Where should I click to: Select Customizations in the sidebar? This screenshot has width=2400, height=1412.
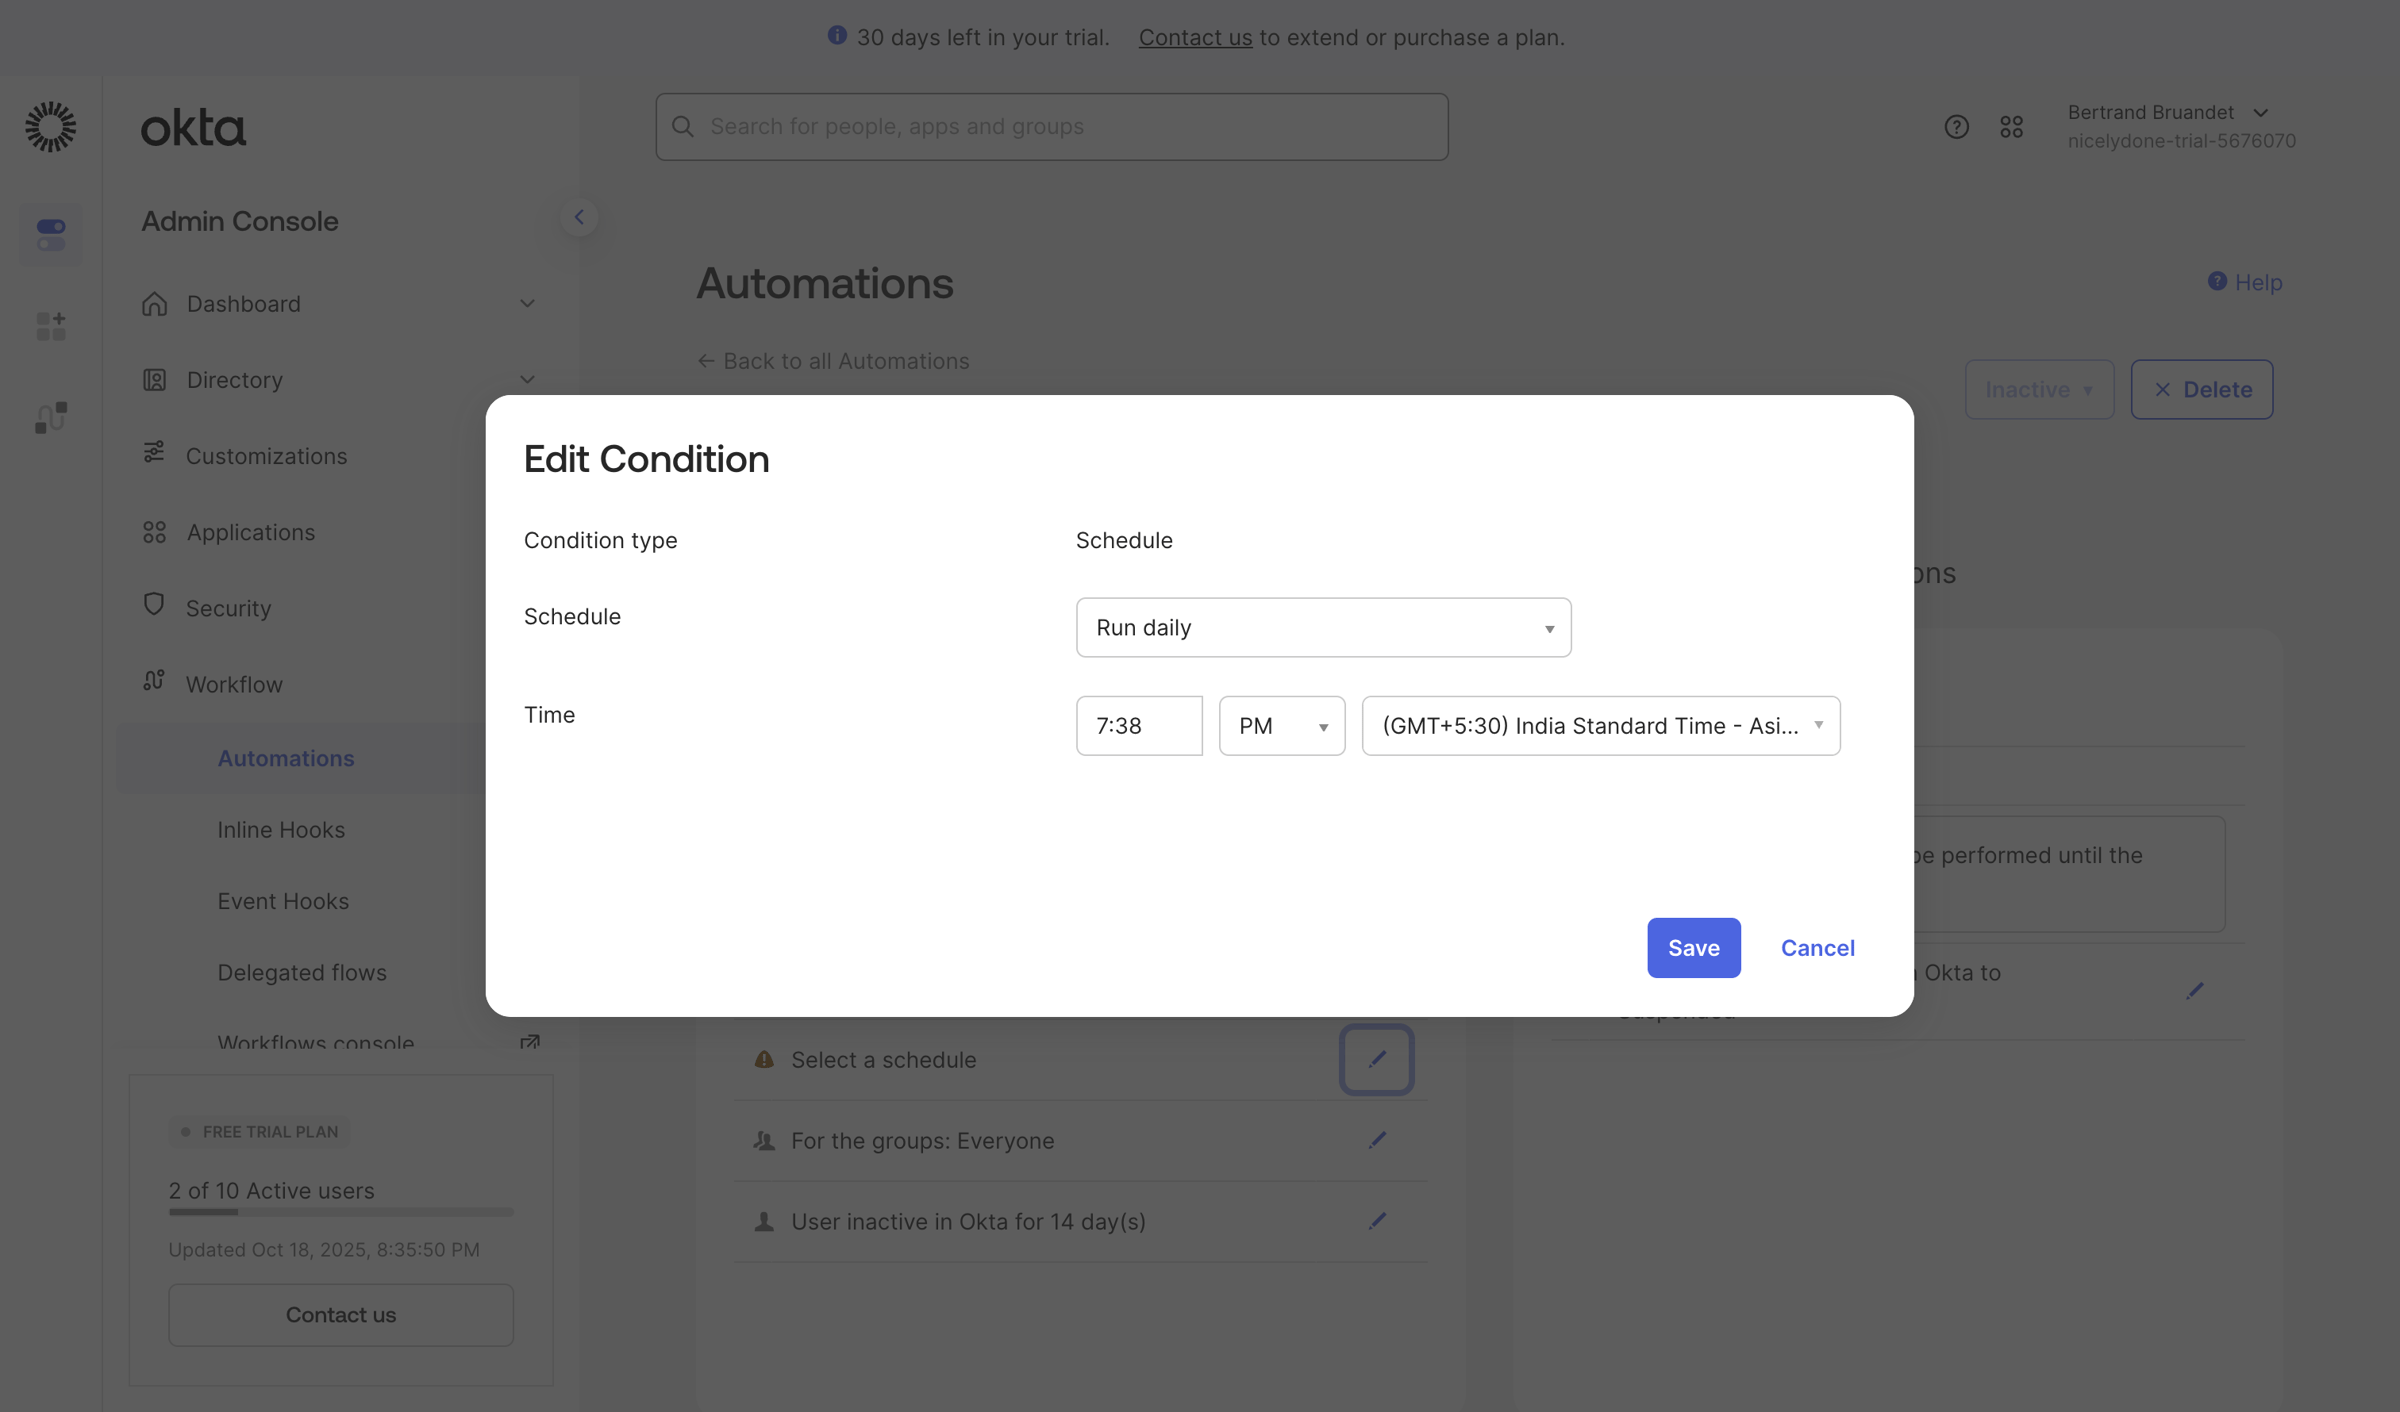point(266,456)
